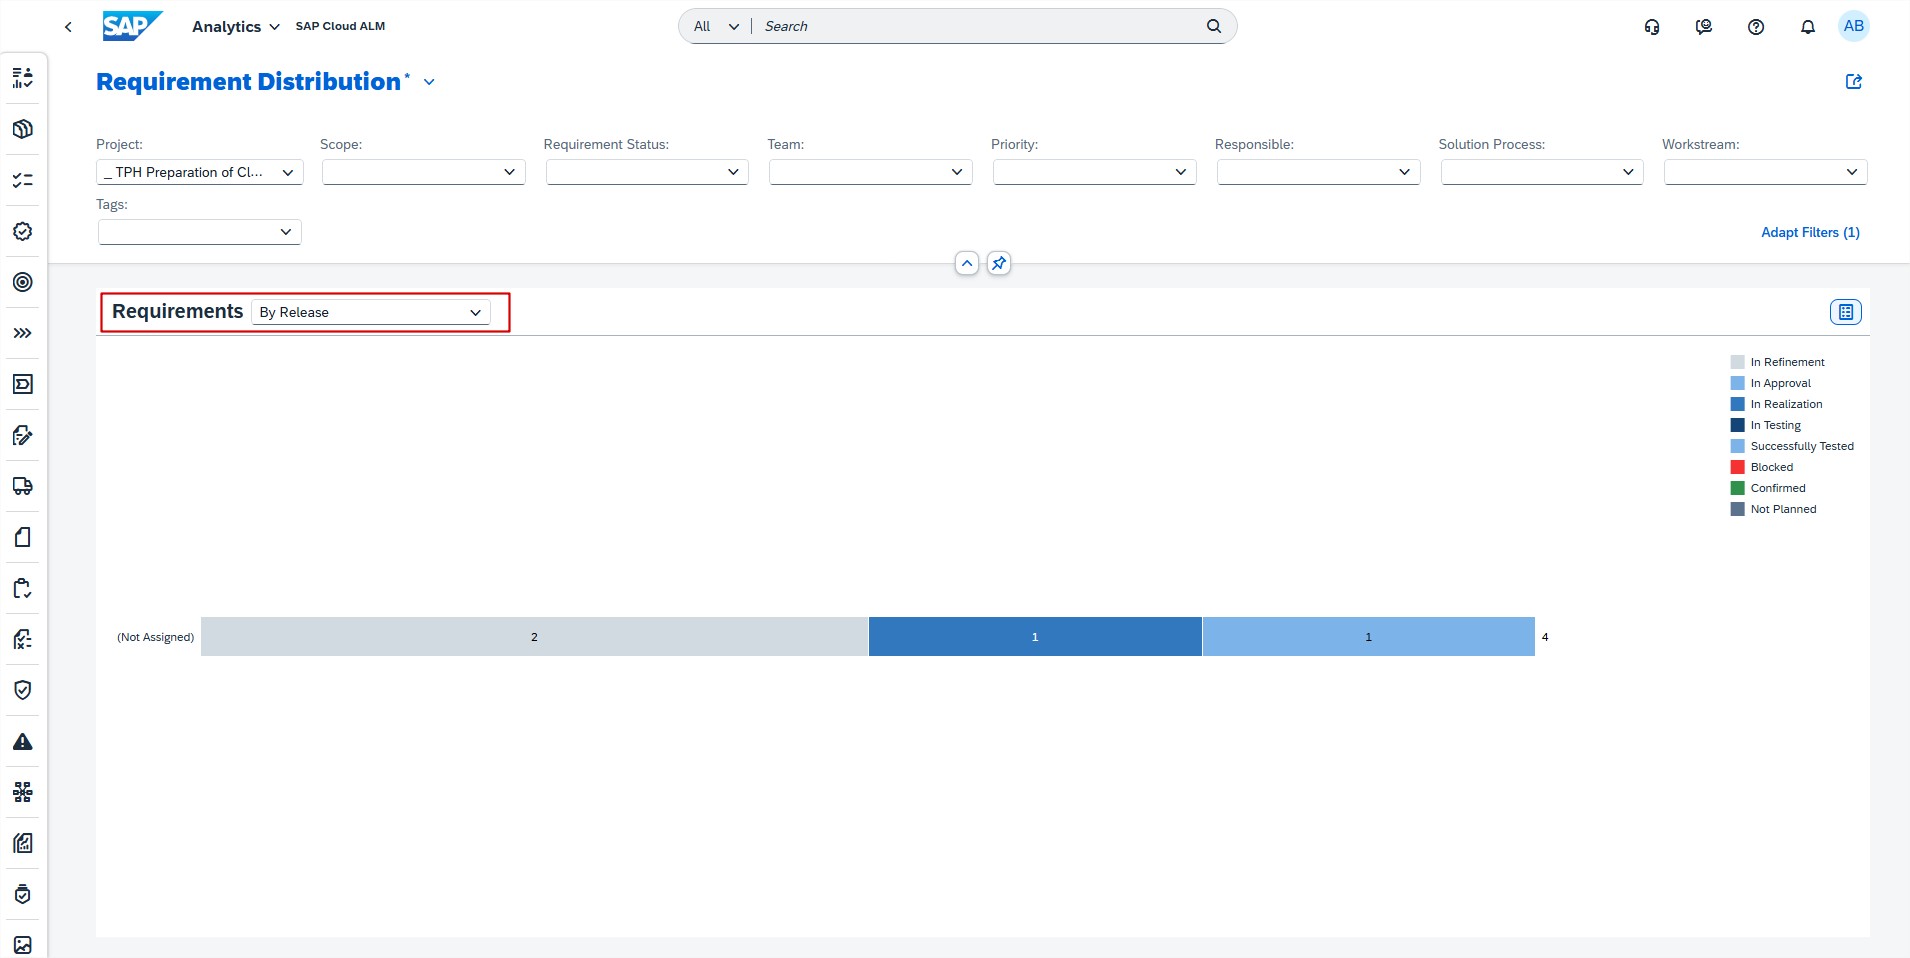This screenshot has height=958, width=1910.
Task: Open the Requirement Distribution title variant menu
Action: [x=429, y=82]
